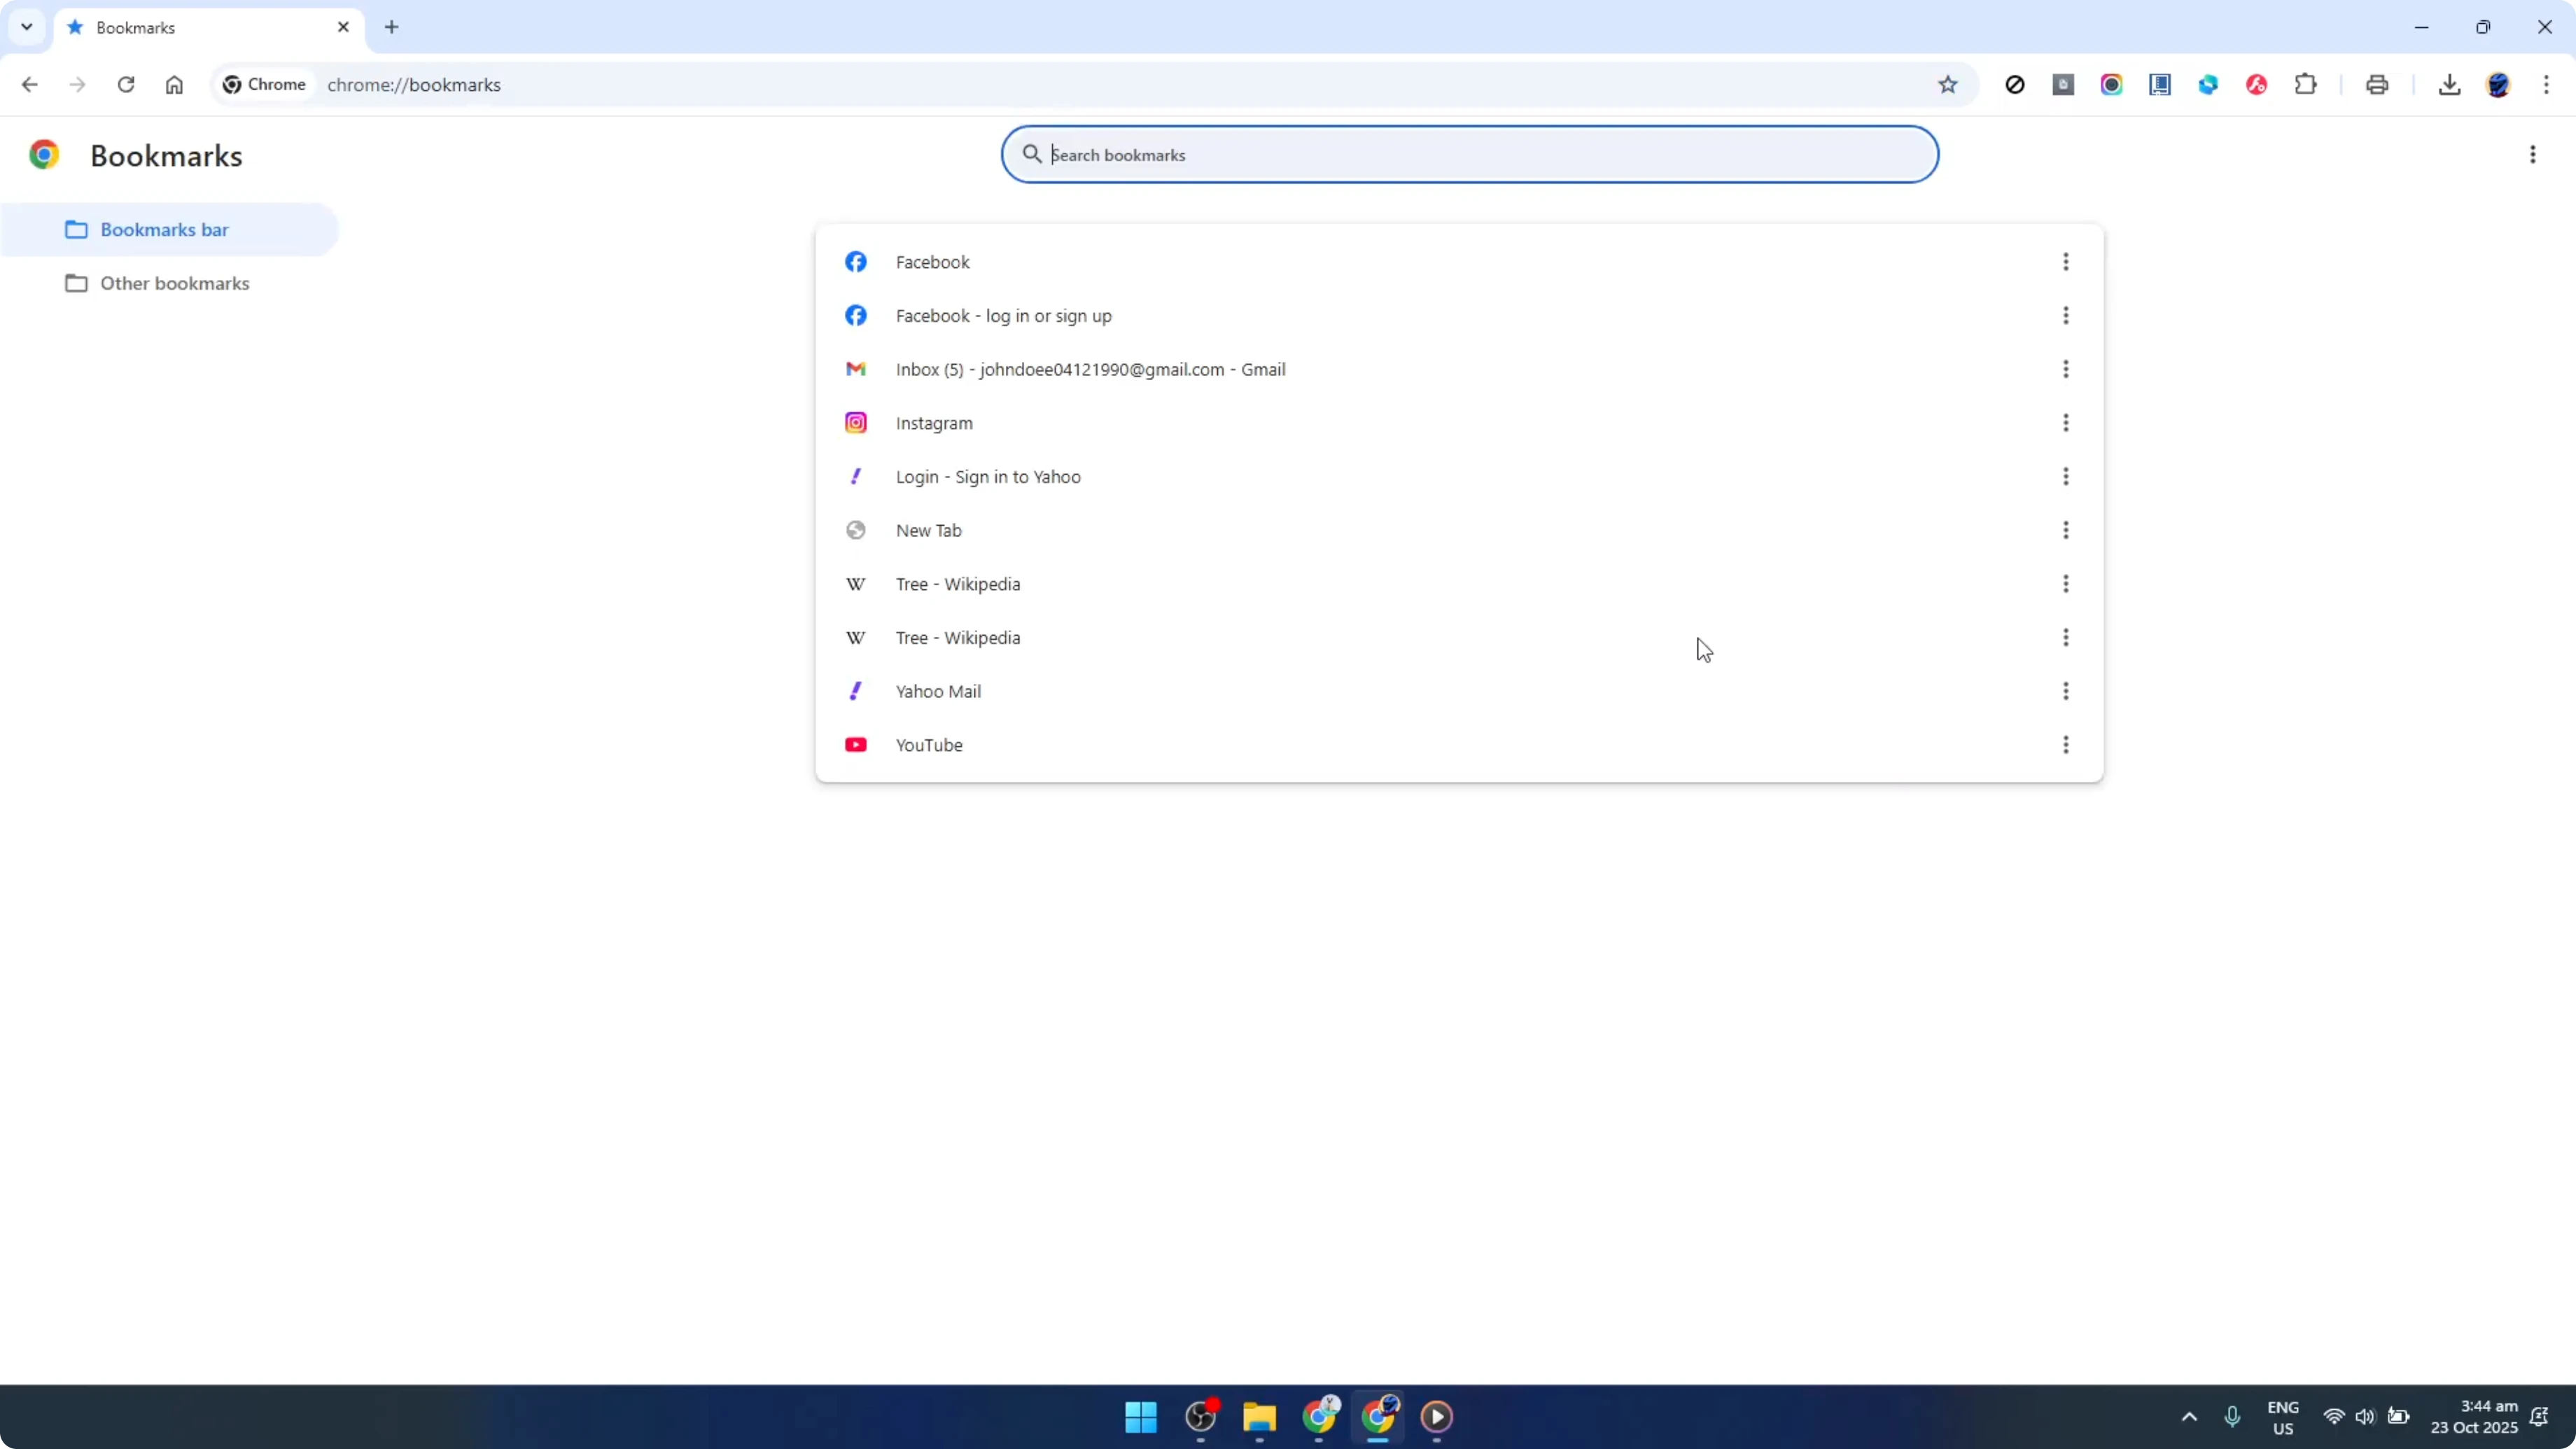Viewport: 2576px width, 1449px height.
Task: Click the Facebook favicon in first row
Action: pyautogui.click(x=856, y=262)
